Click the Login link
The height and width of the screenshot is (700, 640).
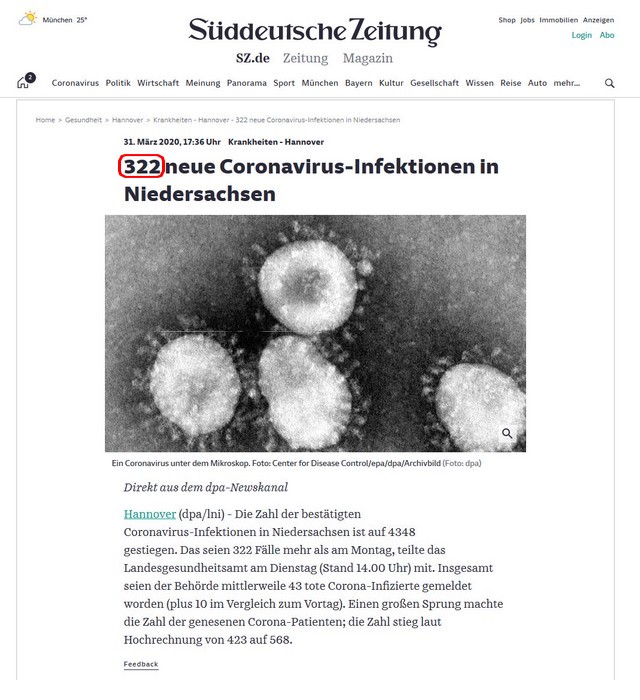point(582,35)
